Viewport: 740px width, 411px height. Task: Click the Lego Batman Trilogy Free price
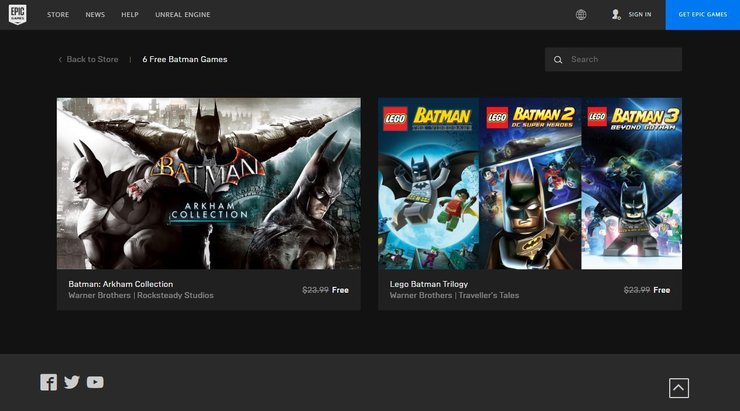pyautogui.click(x=662, y=290)
